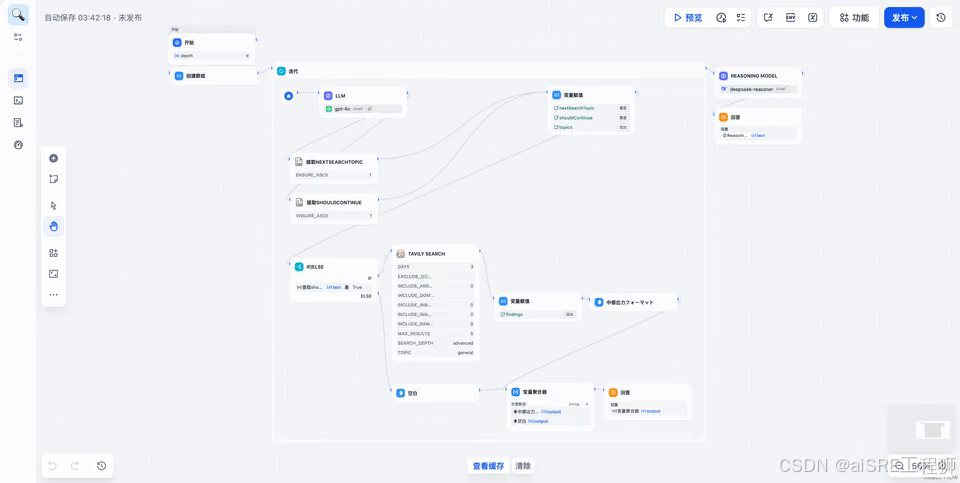Select the 空白 template node

click(435, 393)
